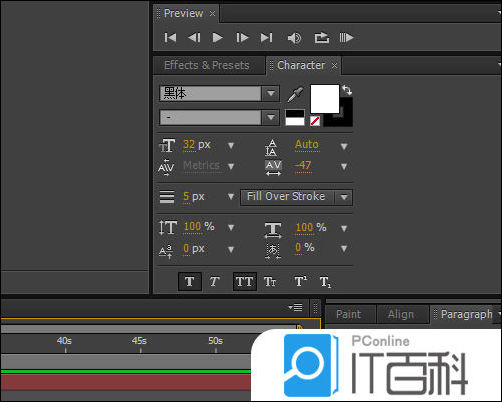502x402 pixels.
Task: Toggle All Caps text style
Action: pyautogui.click(x=244, y=282)
